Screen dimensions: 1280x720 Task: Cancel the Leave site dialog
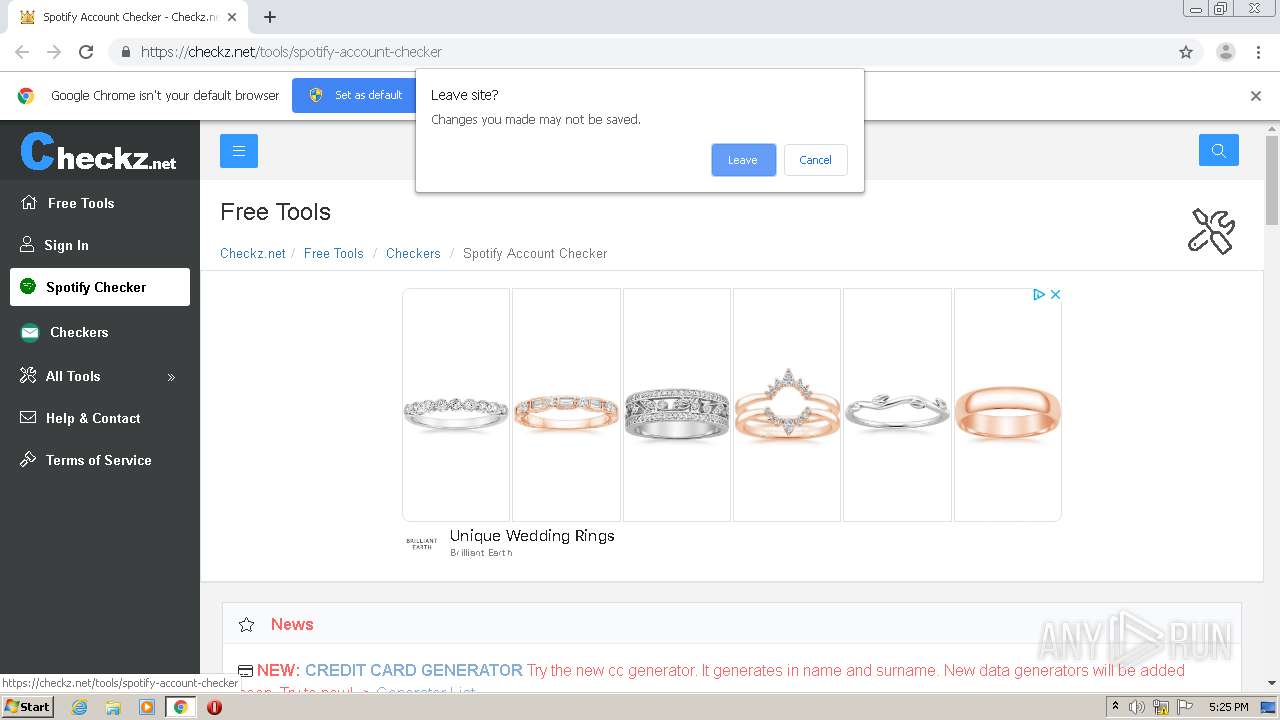[815, 160]
